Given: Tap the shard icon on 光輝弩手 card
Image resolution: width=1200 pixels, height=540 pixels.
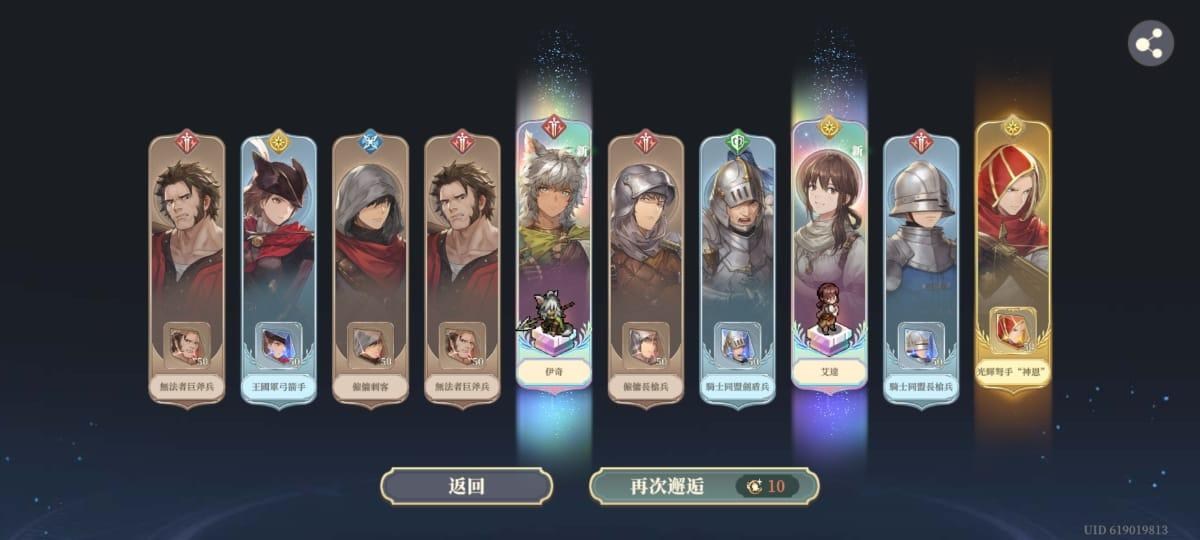Looking at the screenshot, I should coord(1013,330).
